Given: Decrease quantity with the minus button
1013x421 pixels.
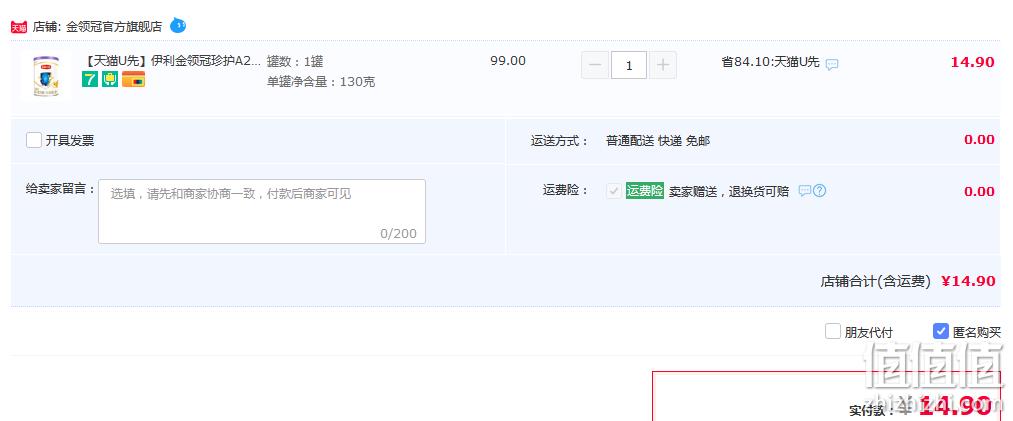Looking at the screenshot, I should pos(595,65).
